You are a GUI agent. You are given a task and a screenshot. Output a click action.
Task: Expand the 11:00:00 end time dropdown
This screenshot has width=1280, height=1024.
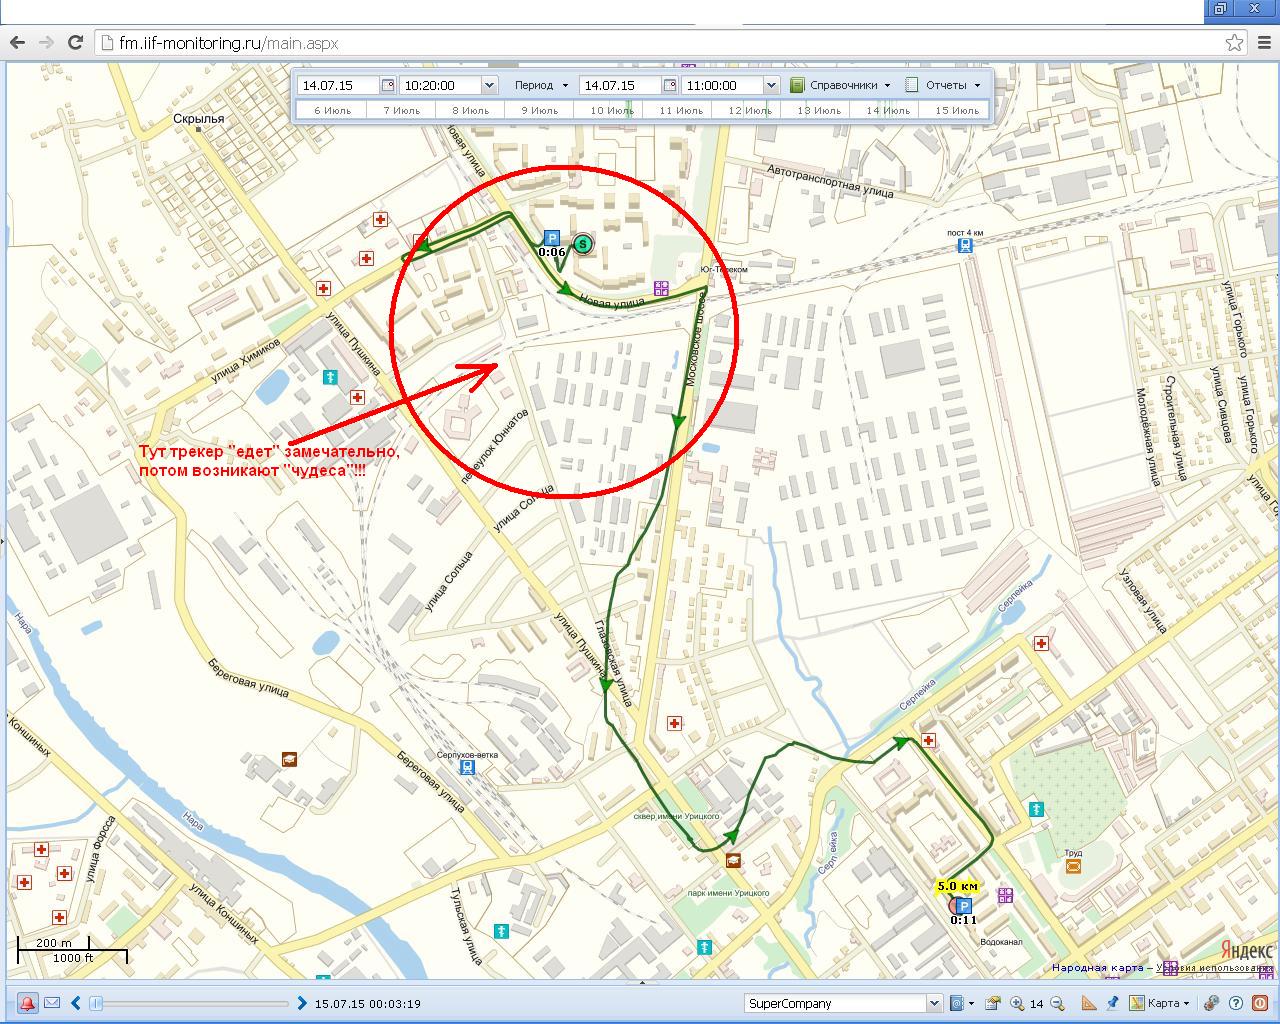770,85
